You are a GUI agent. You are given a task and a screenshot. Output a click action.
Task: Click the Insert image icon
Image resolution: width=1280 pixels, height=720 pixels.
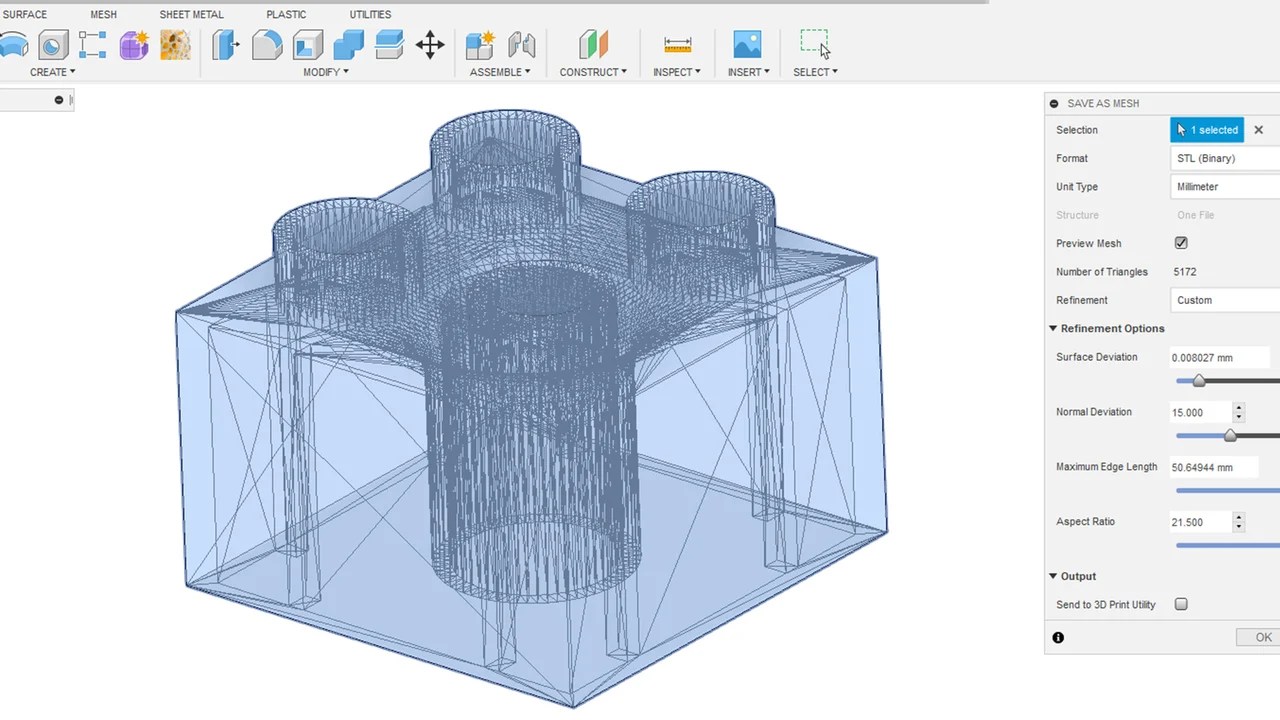pos(747,44)
